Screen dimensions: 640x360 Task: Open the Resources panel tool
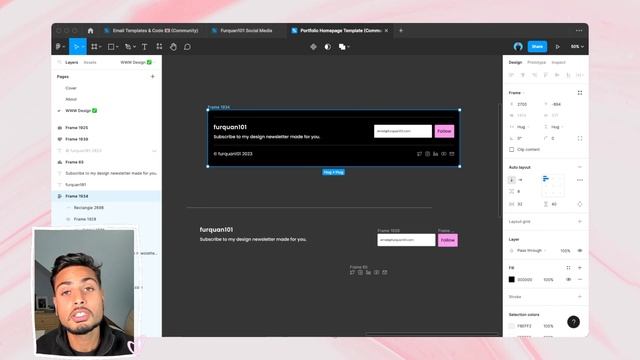[x=159, y=47]
